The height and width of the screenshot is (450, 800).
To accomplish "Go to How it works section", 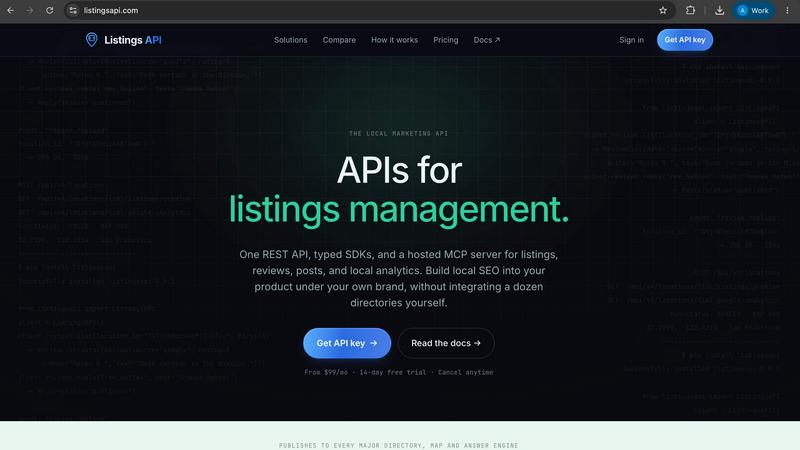I will (x=394, y=40).
